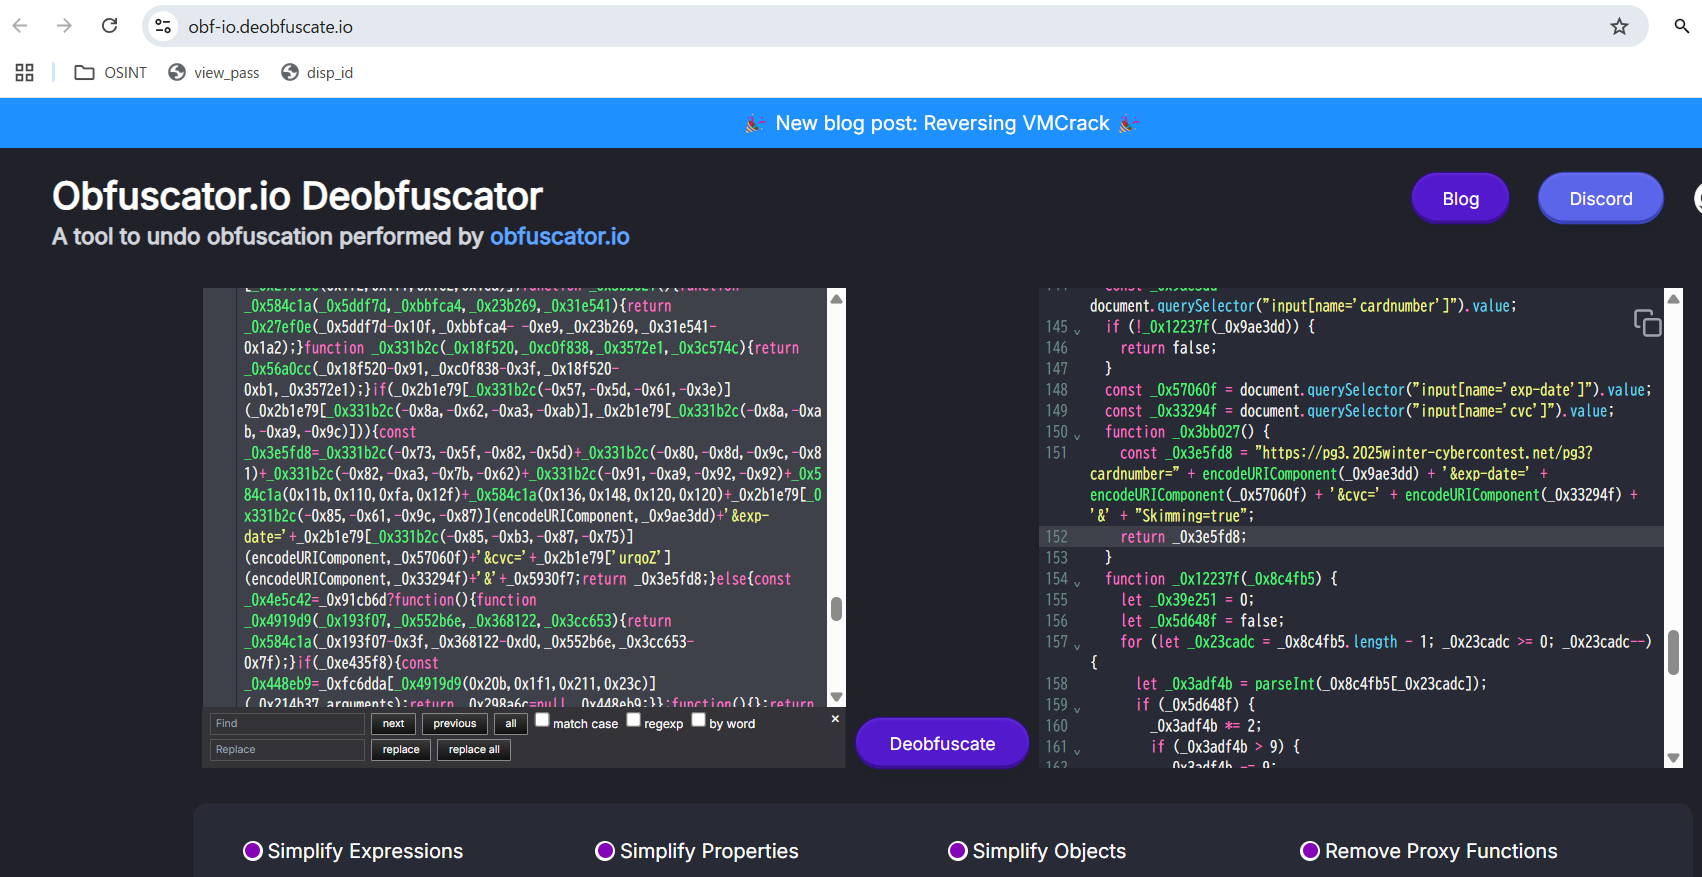Click the all matches button
Screen dimensions: 1702x877
(511, 723)
